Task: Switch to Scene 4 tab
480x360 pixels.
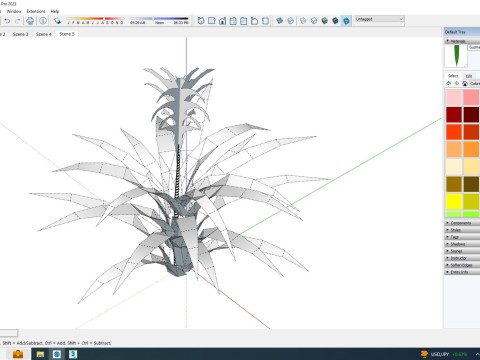Action: pos(44,34)
